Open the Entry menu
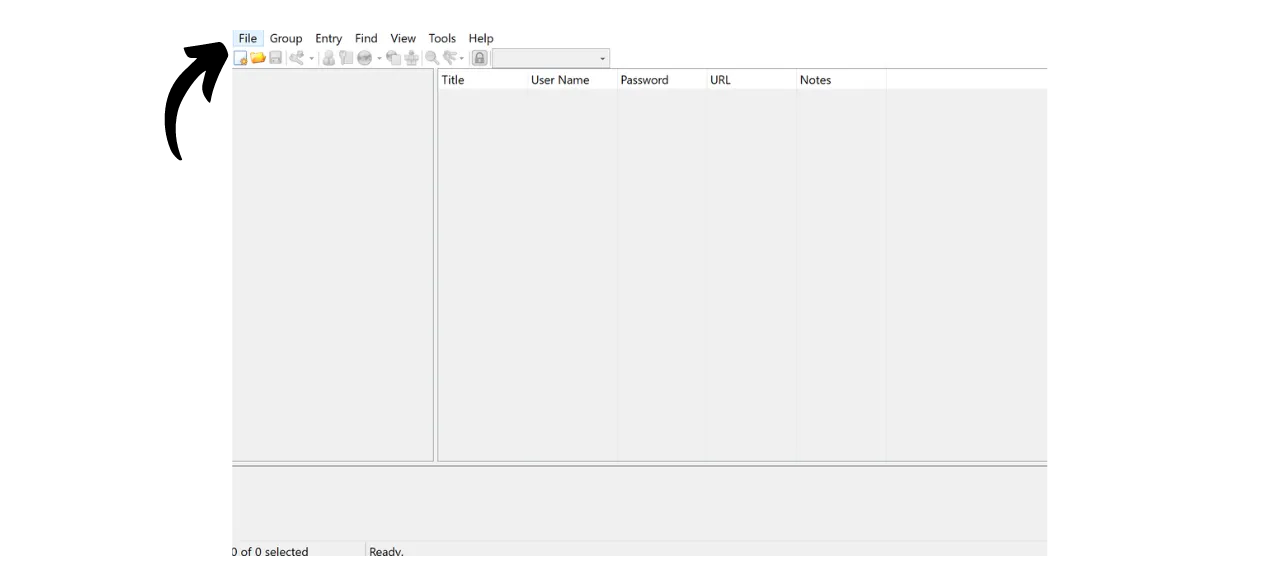 (328, 38)
